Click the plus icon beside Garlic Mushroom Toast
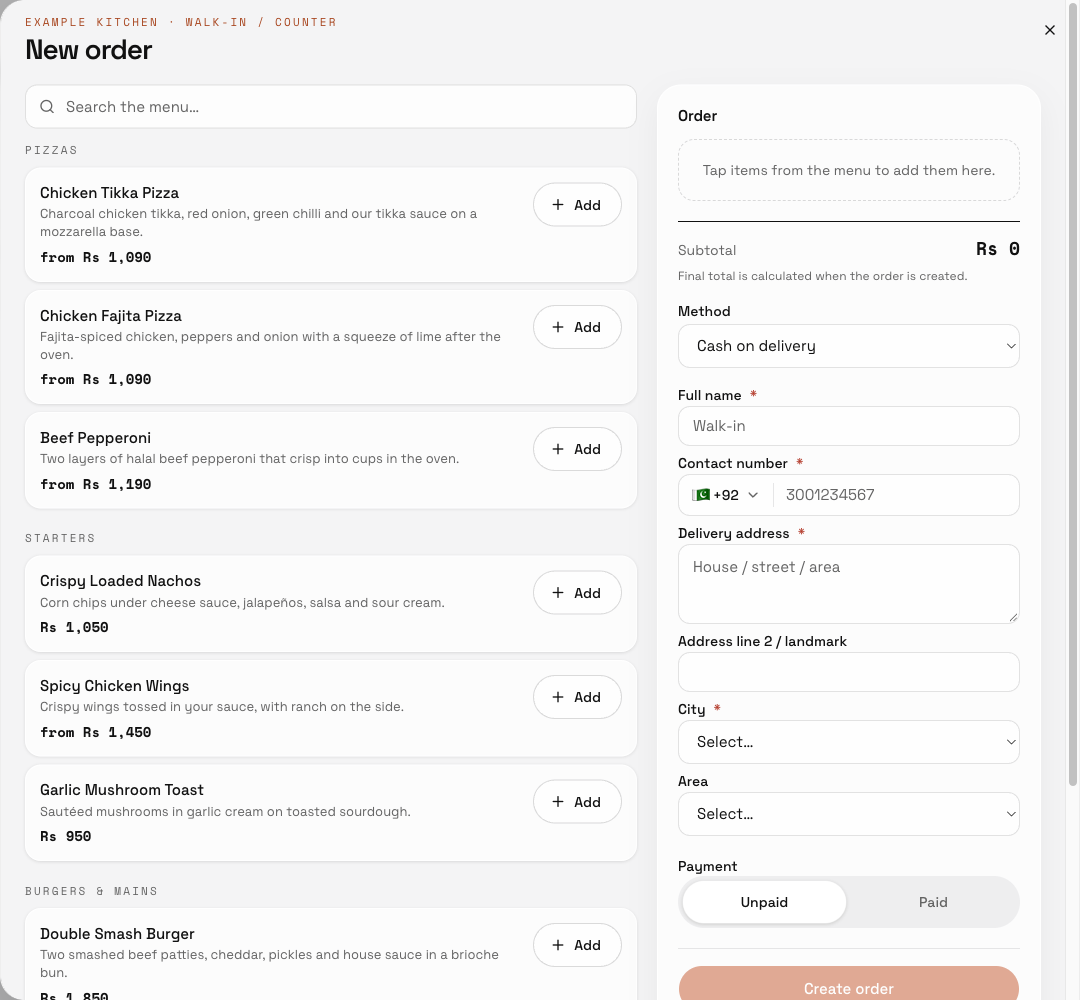 558,802
